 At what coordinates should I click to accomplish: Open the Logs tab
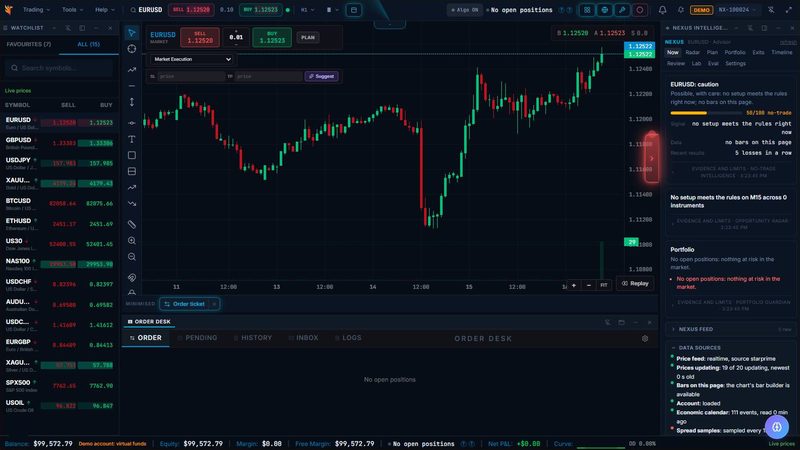(348, 338)
